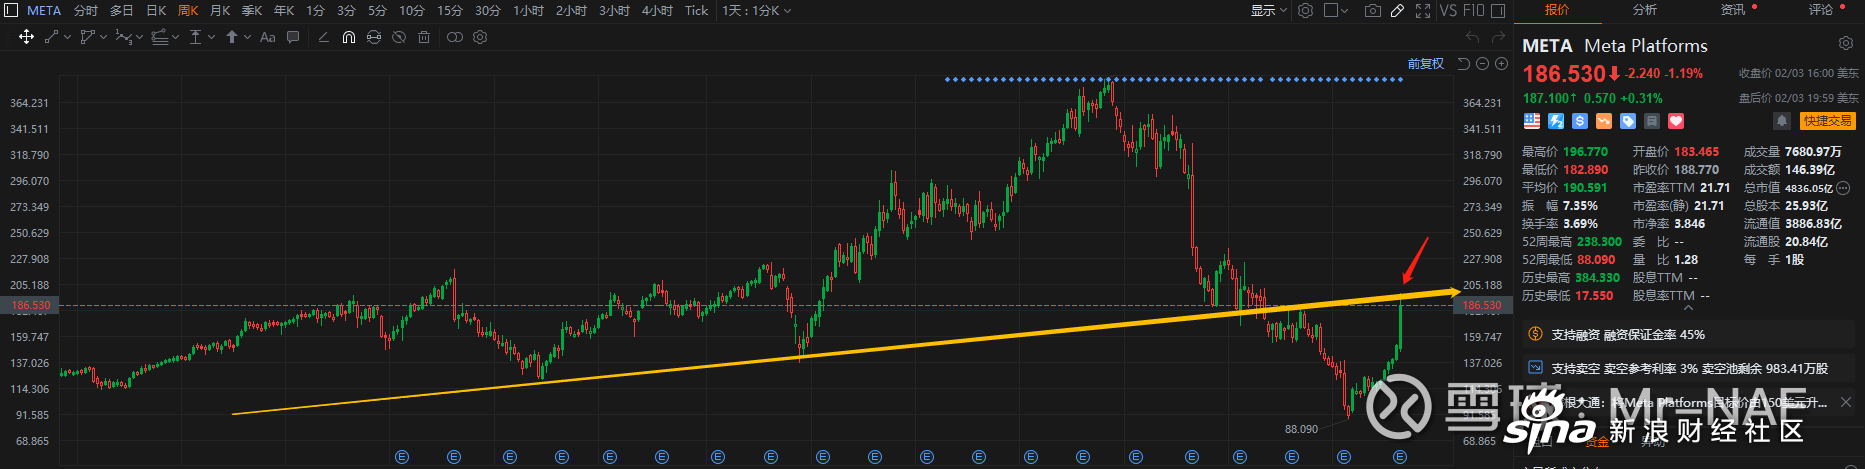Viewport: 1865px width, 469px height.
Task: Open the 总市值 more options icon
Action: click(x=1843, y=188)
